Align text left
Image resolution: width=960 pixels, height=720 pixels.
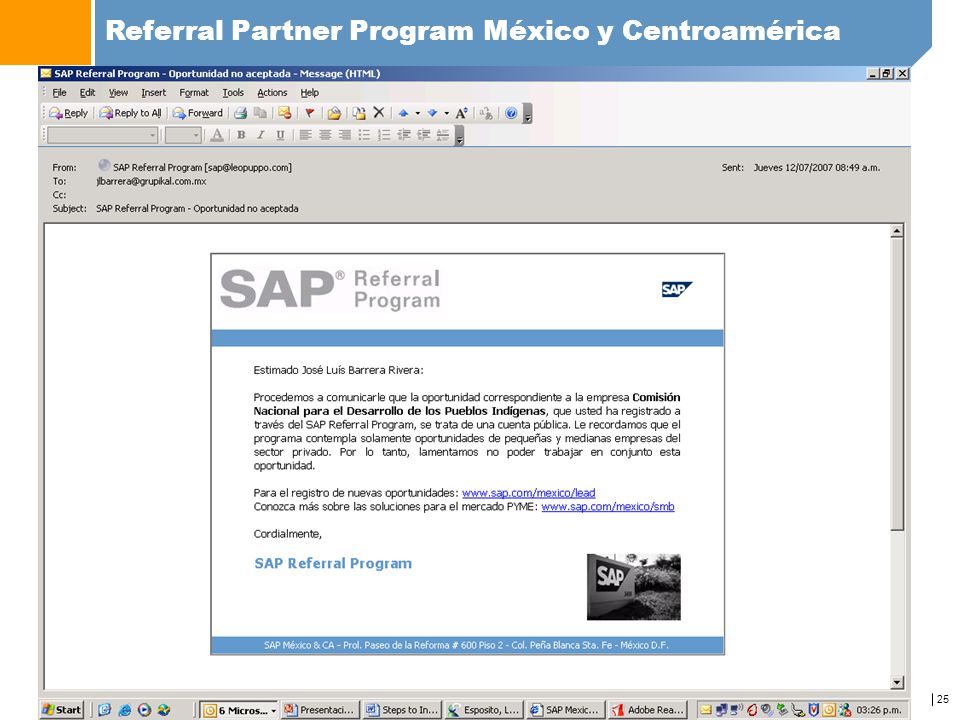point(305,135)
